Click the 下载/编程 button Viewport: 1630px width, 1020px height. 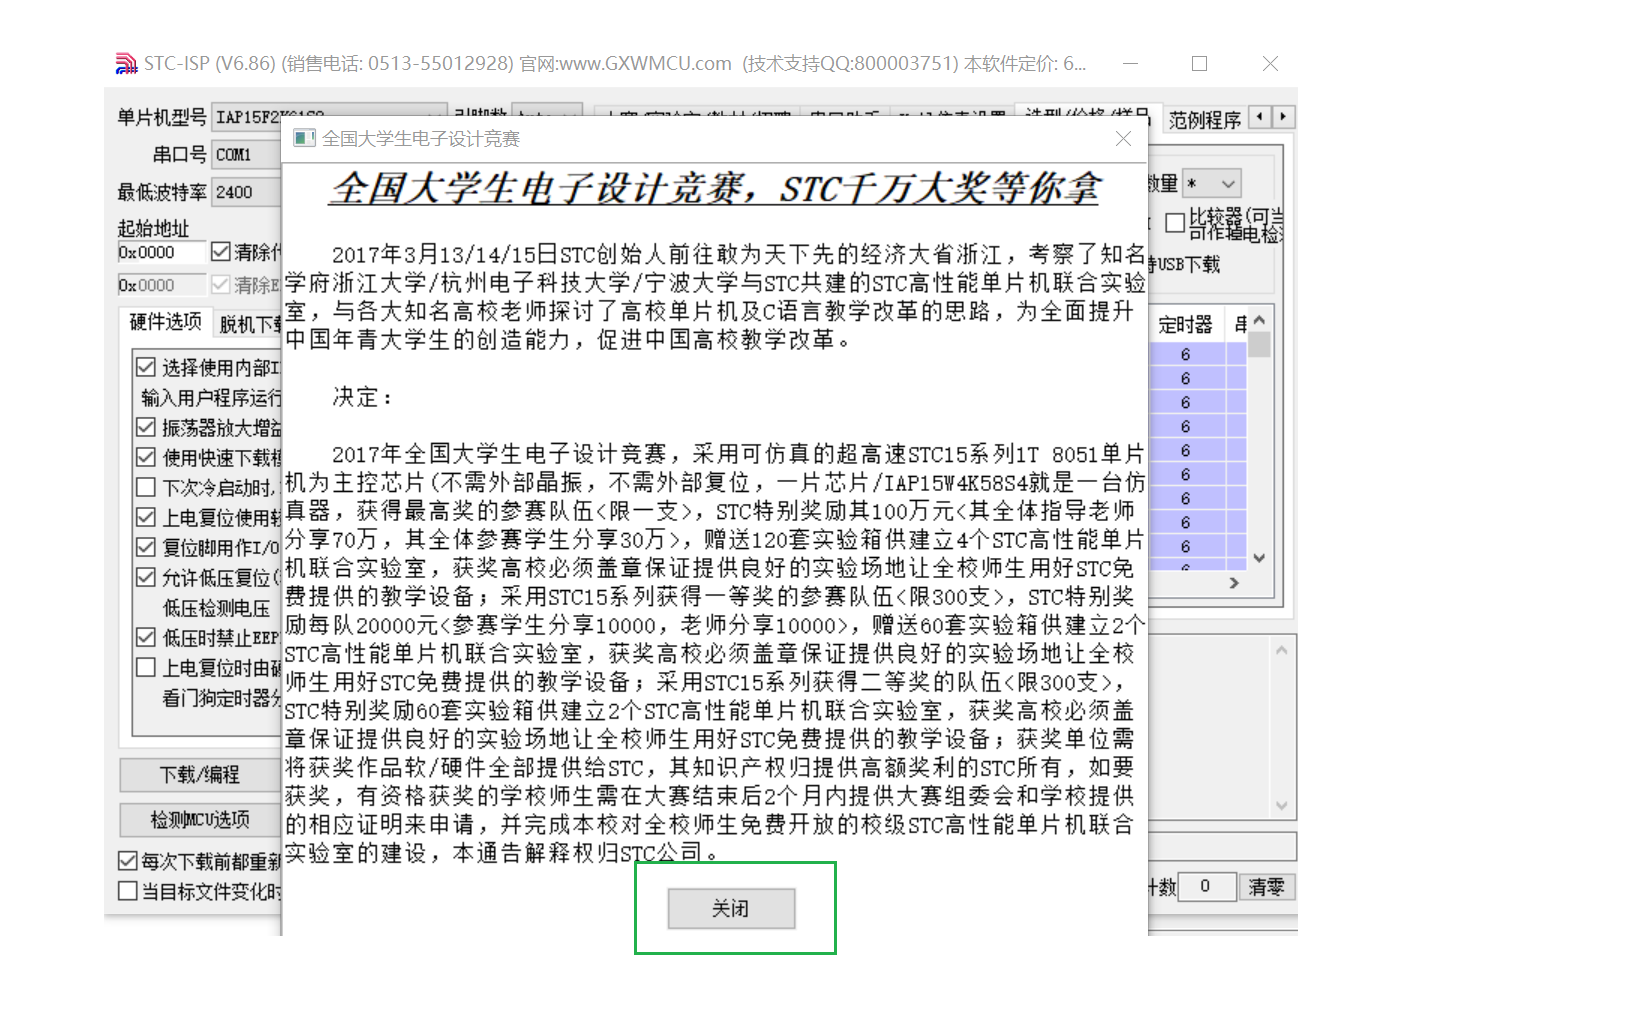coord(200,775)
